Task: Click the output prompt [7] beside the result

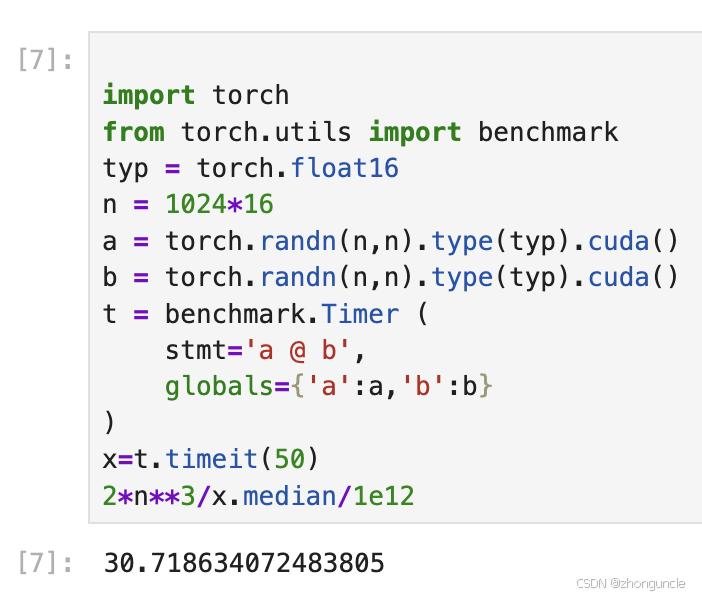Action: point(45,563)
